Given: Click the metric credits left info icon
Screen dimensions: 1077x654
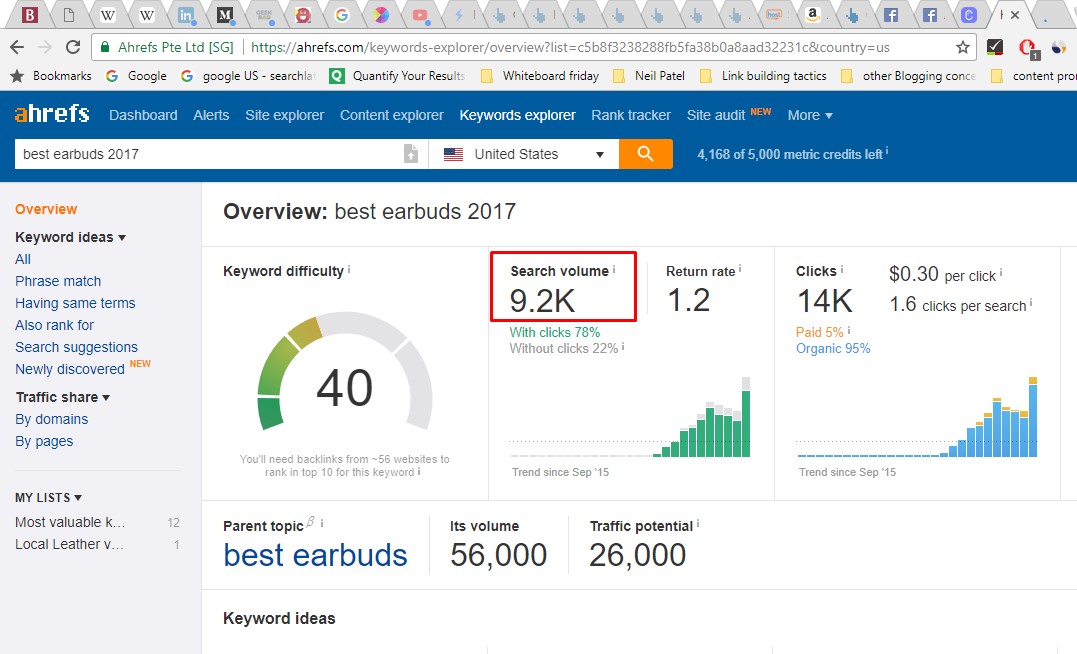Looking at the screenshot, I should 887,150.
